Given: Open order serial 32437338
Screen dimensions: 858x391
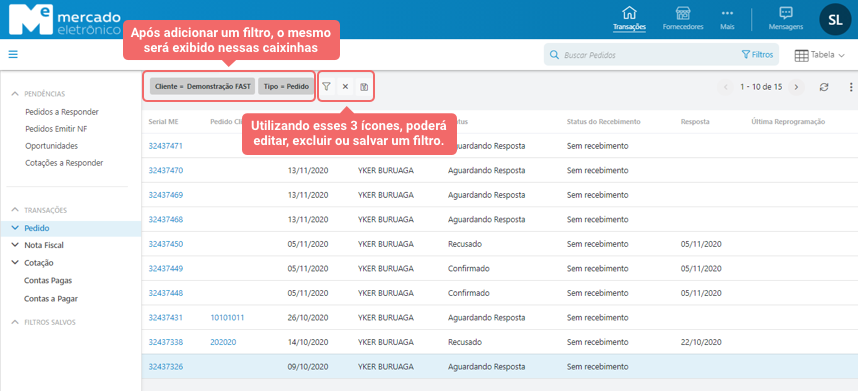Looking at the screenshot, I should pyautogui.click(x=166, y=342).
